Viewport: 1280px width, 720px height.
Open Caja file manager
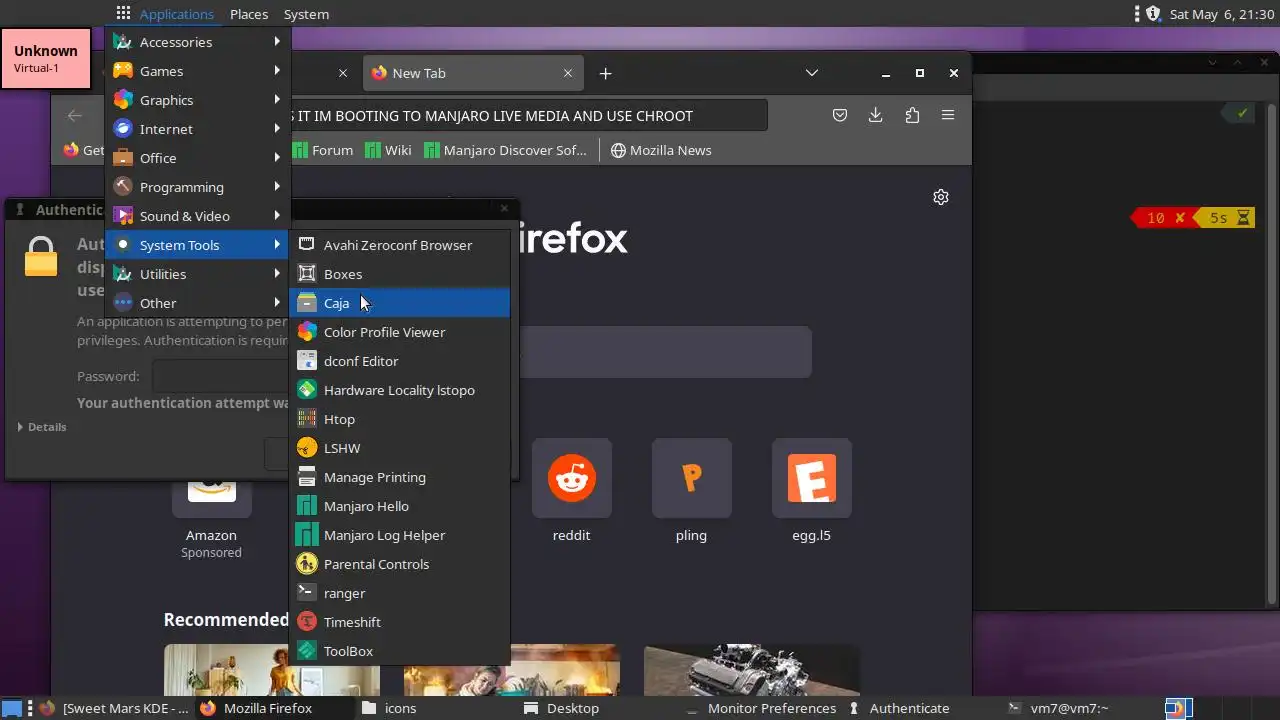pos(399,303)
